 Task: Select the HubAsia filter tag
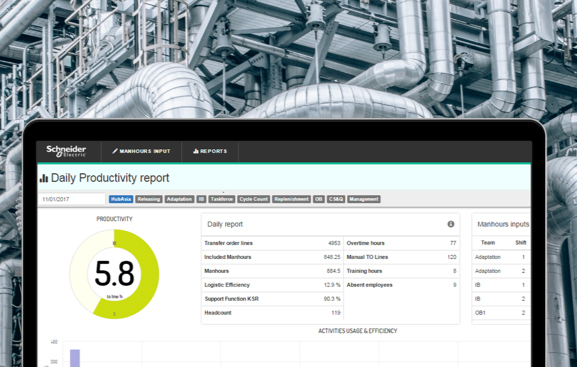point(121,199)
